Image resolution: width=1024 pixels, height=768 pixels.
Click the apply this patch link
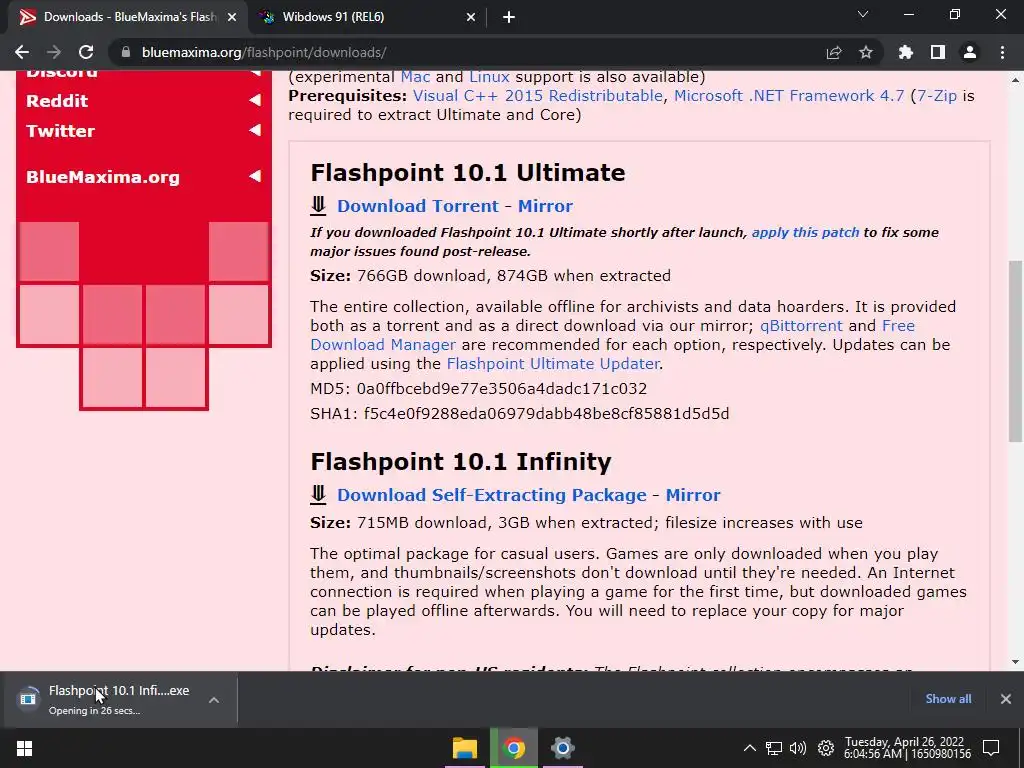tap(805, 232)
